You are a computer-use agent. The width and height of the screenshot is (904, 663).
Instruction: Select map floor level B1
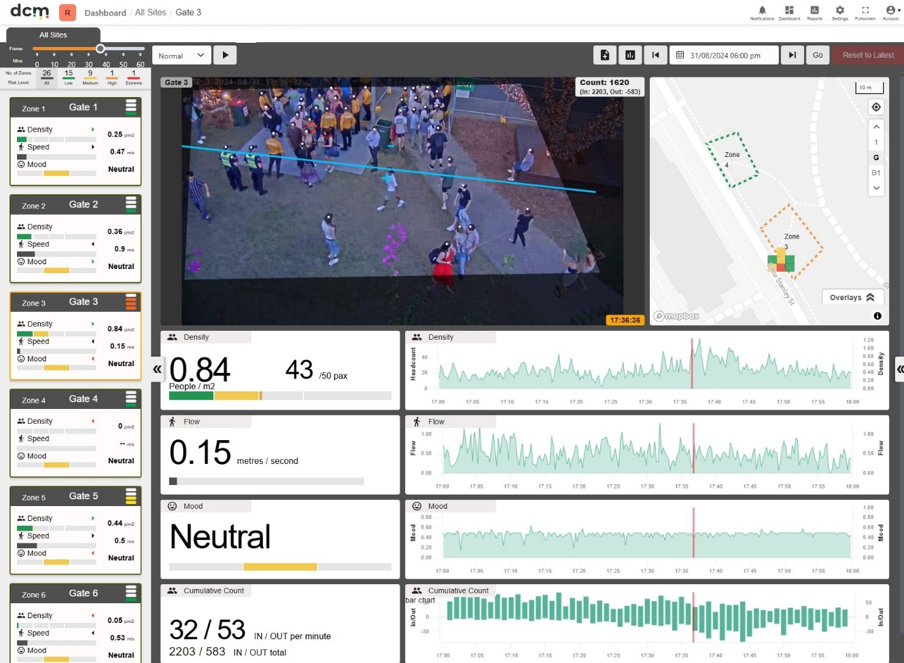pyautogui.click(x=876, y=172)
